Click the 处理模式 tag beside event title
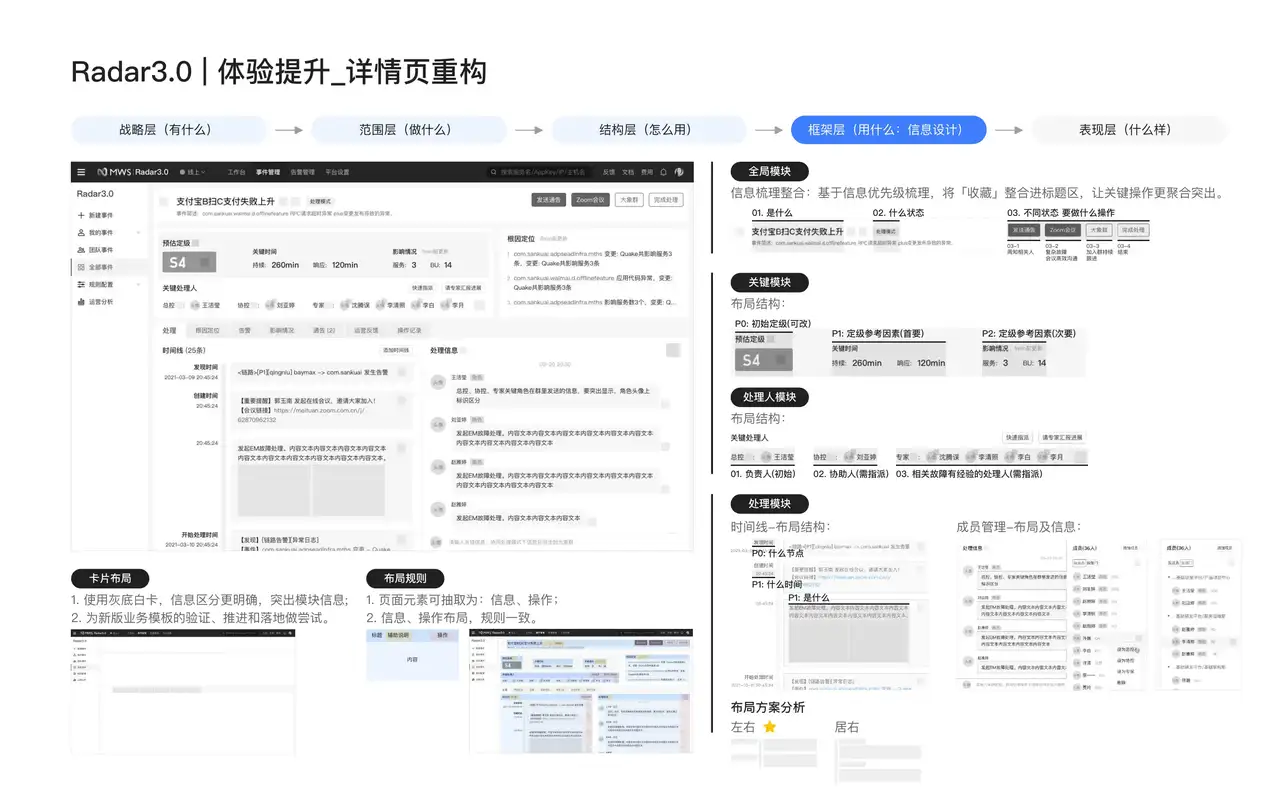The image size is (1280, 800). click(x=319, y=201)
